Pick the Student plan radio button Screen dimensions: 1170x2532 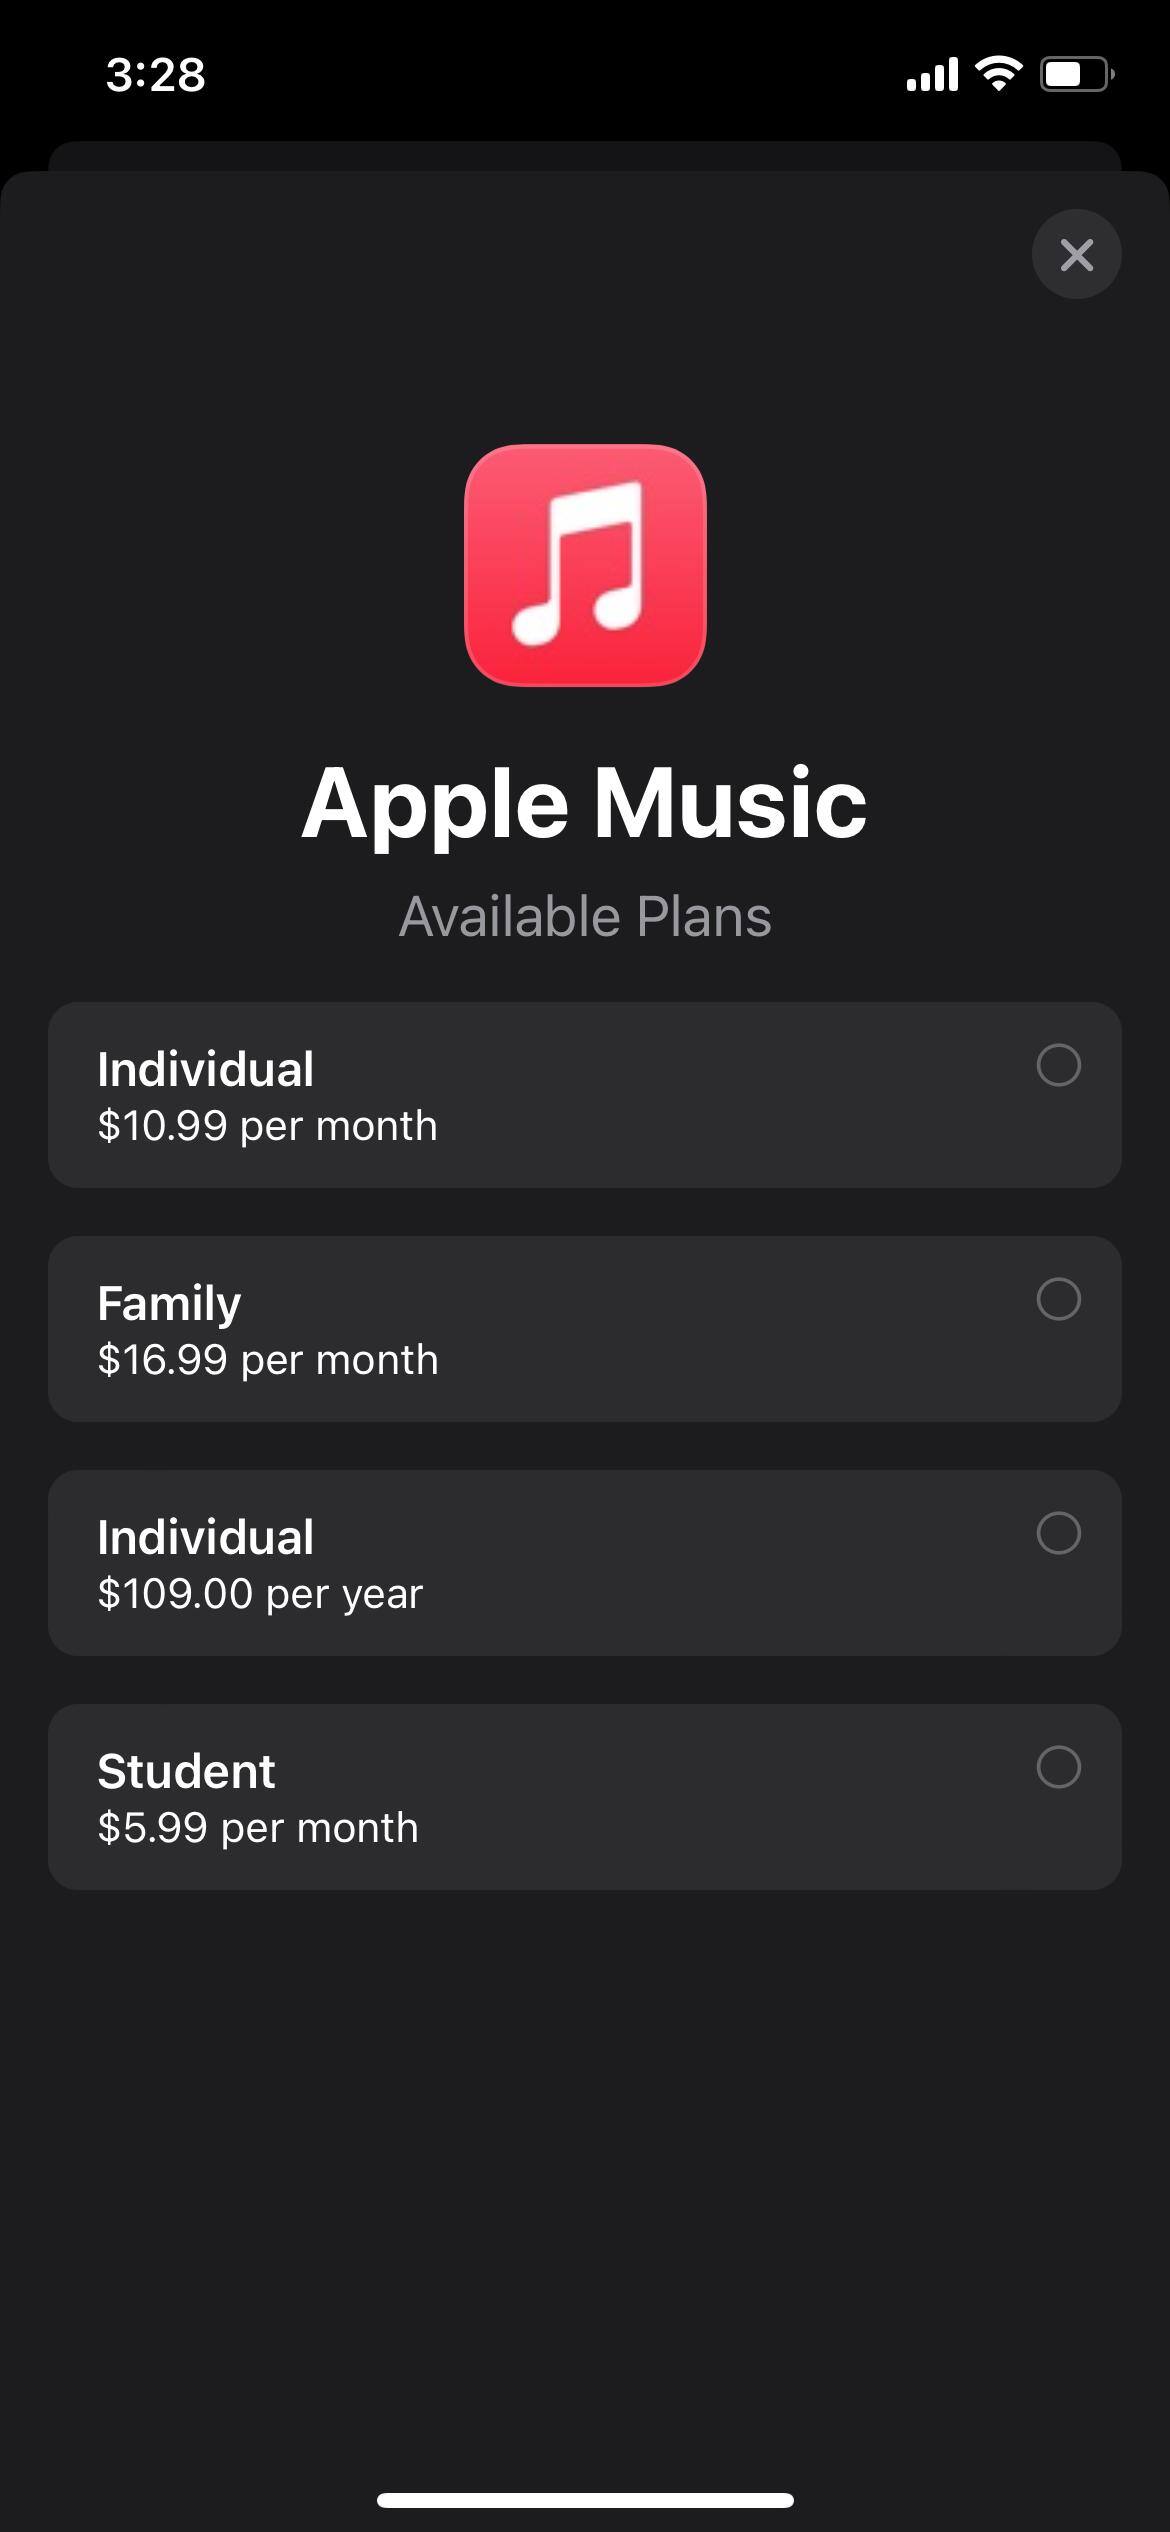pos(1058,1767)
